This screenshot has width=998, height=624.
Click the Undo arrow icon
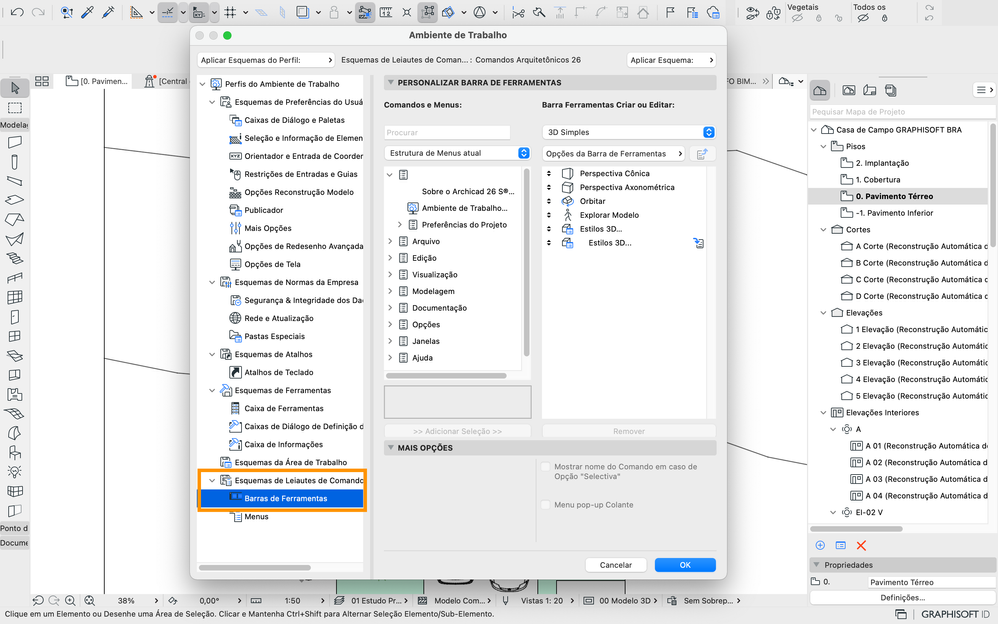click(x=17, y=12)
